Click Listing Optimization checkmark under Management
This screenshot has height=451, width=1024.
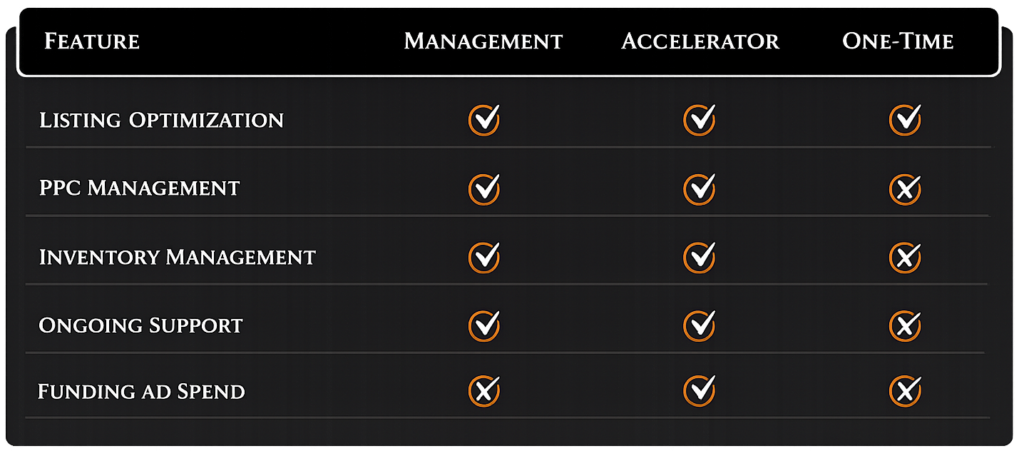[484, 120]
